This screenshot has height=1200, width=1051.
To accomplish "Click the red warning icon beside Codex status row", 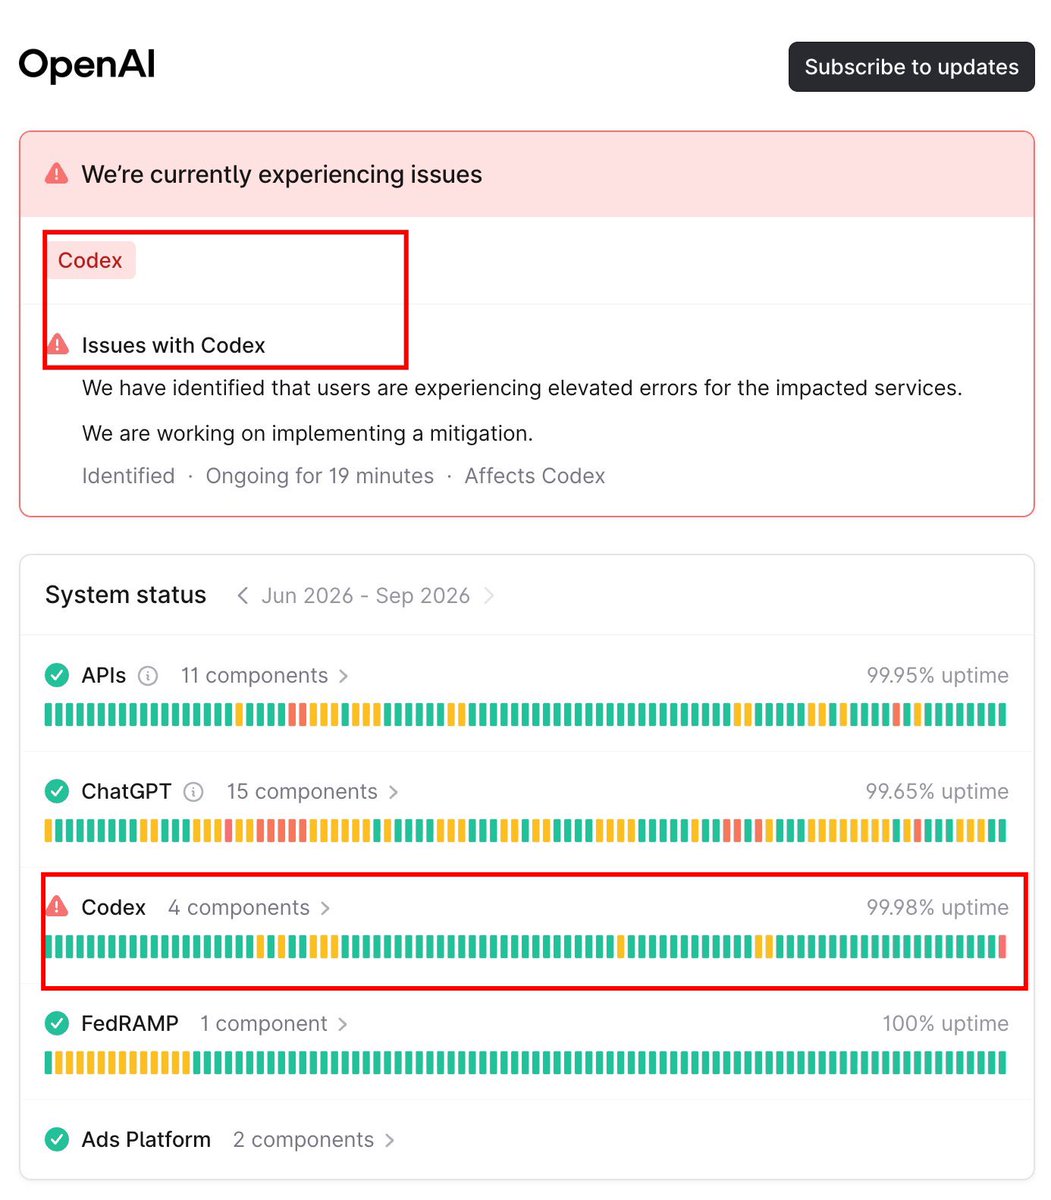I will (x=57, y=907).
